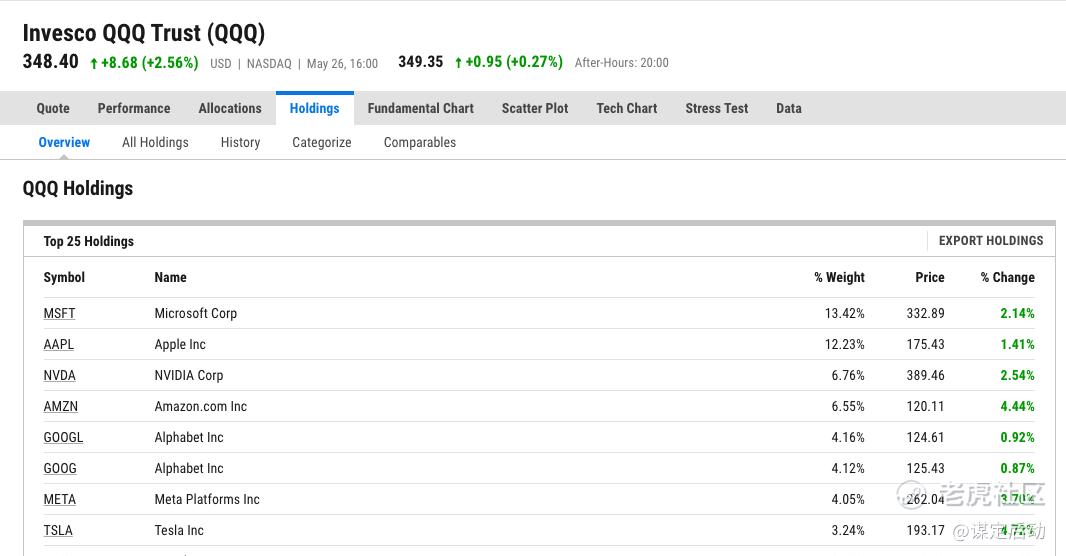Switch to the Performance tab

134,108
